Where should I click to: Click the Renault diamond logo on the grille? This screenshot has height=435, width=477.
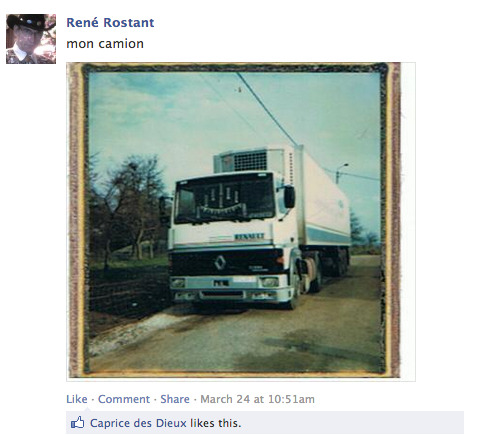(220, 262)
